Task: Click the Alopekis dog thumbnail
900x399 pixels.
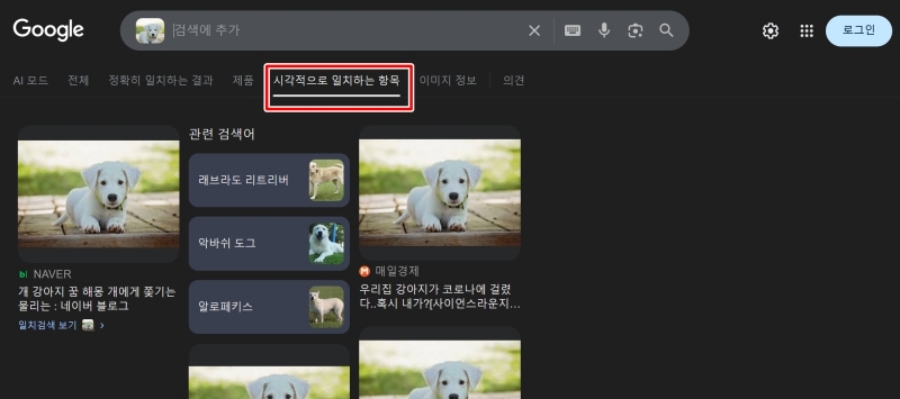Action: point(327,307)
